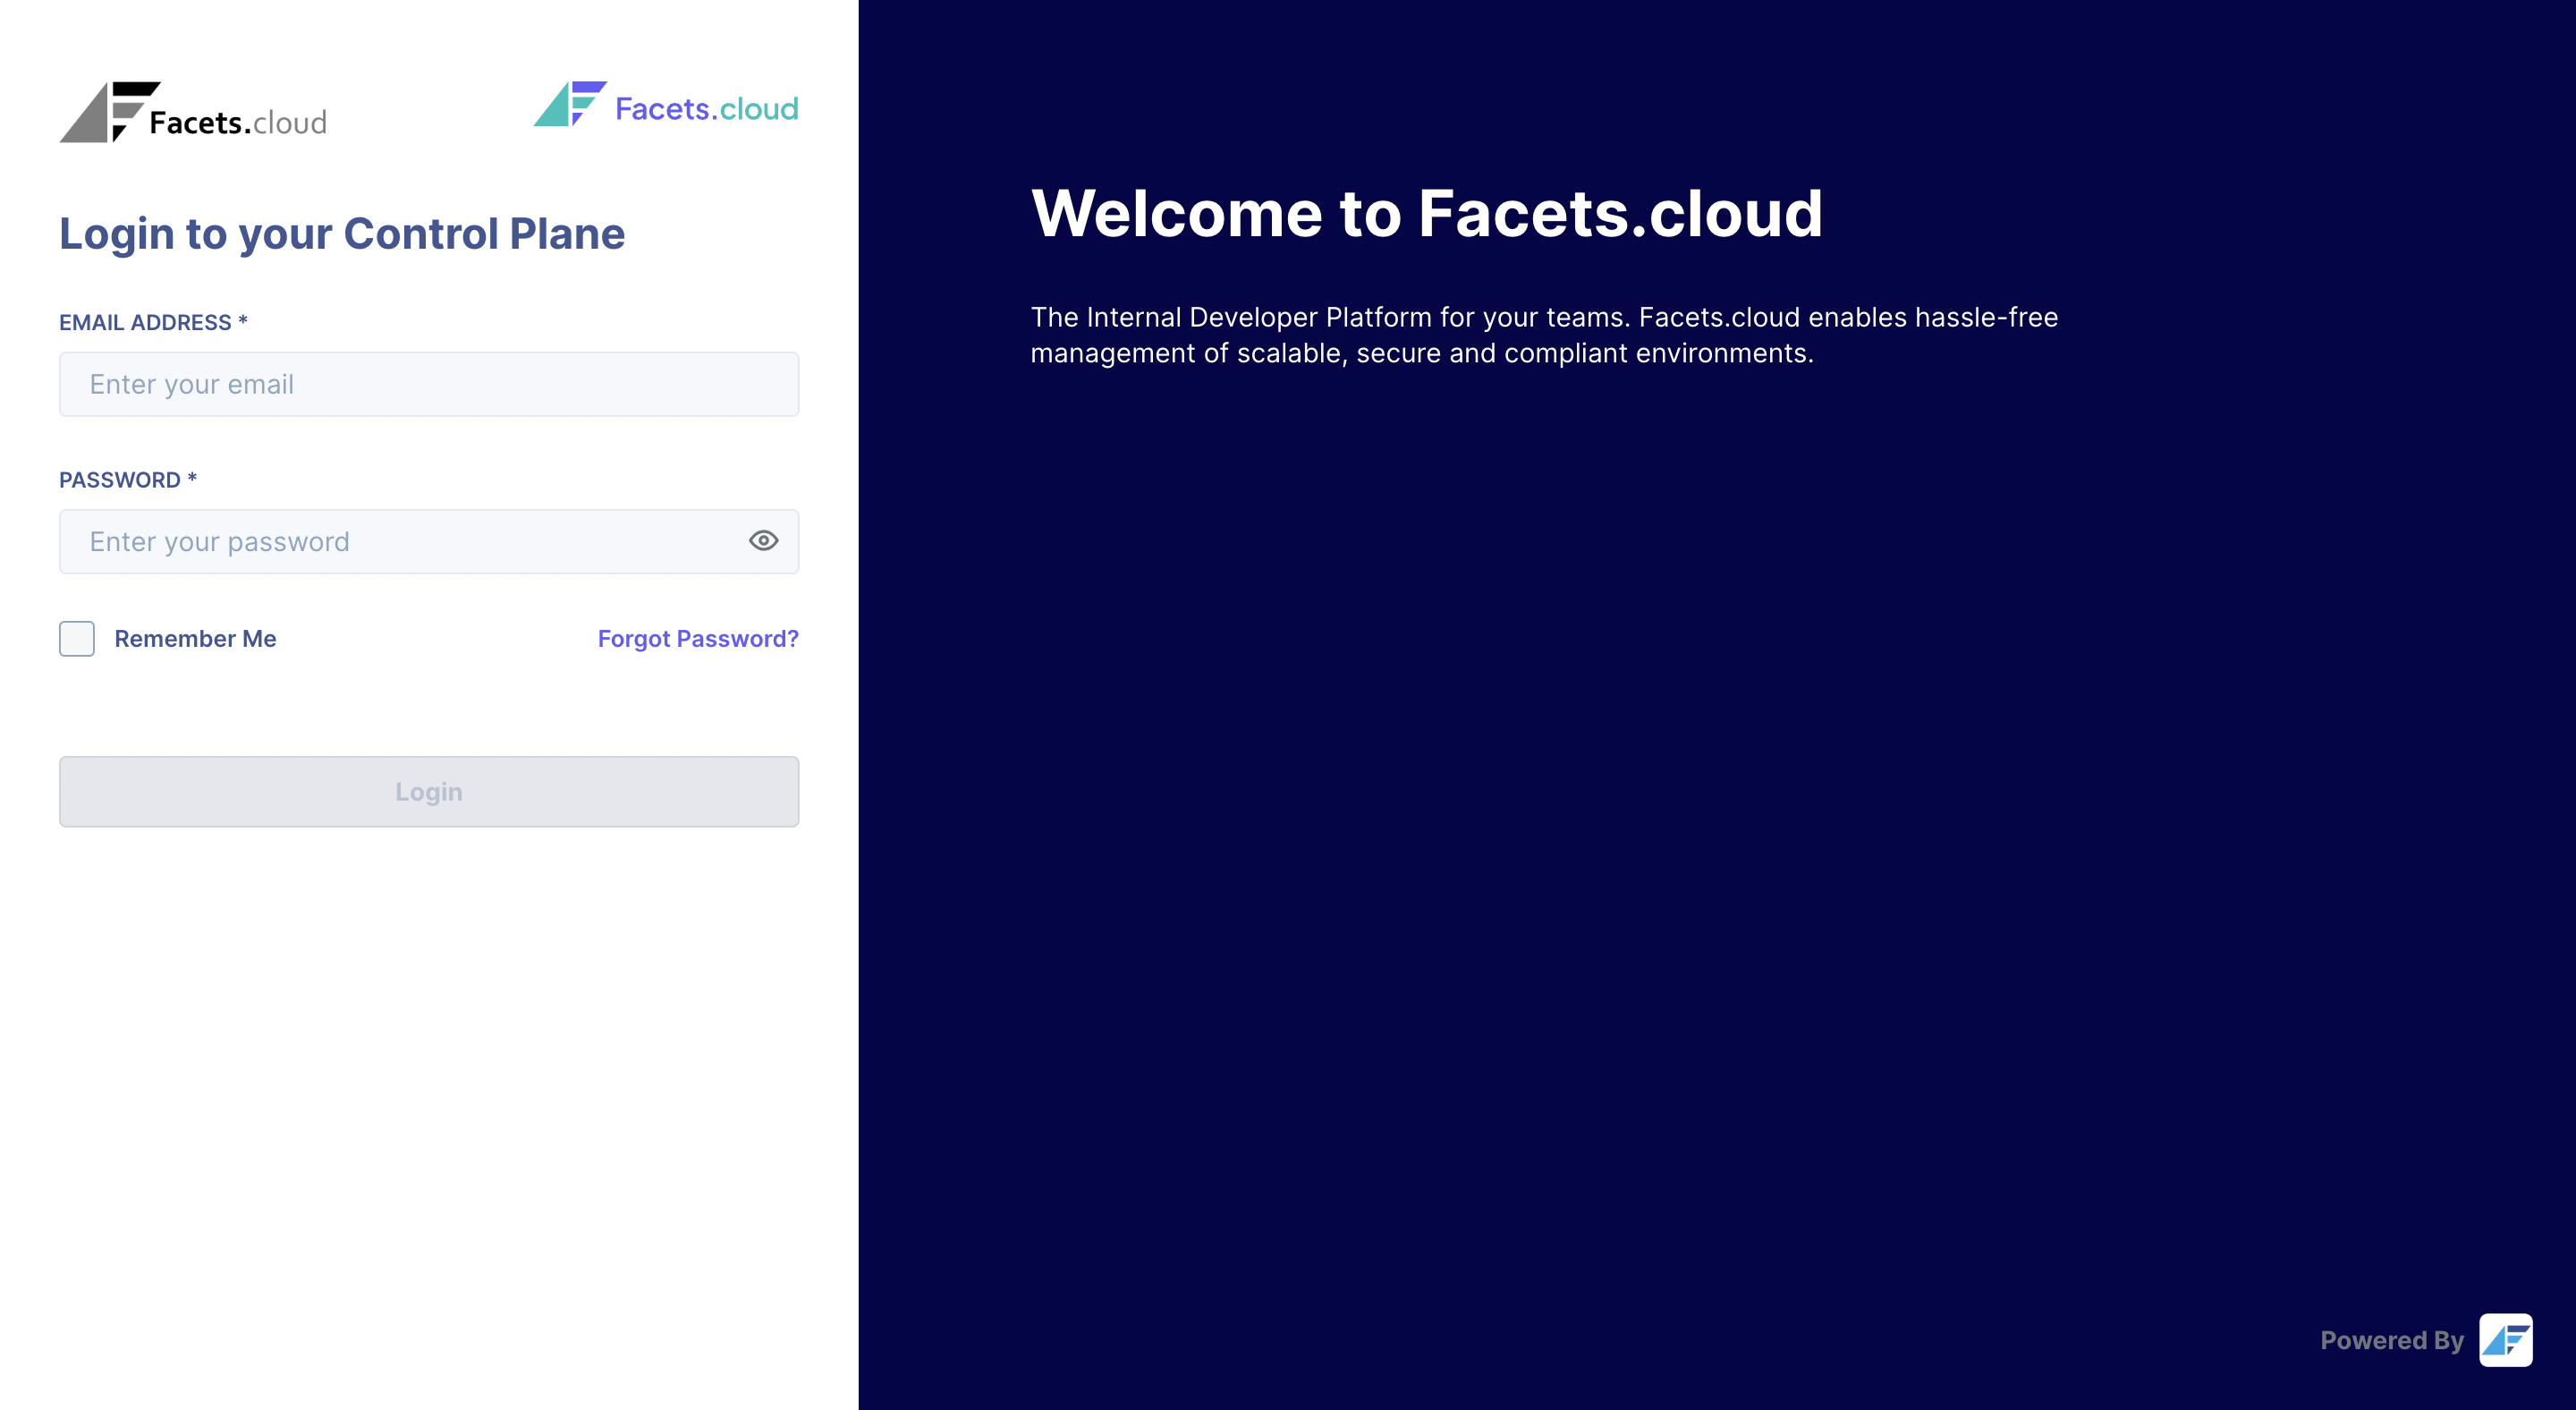The width and height of the screenshot is (2576, 1410).
Task: Click the Remember Me label text
Action: click(x=195, y=639)
